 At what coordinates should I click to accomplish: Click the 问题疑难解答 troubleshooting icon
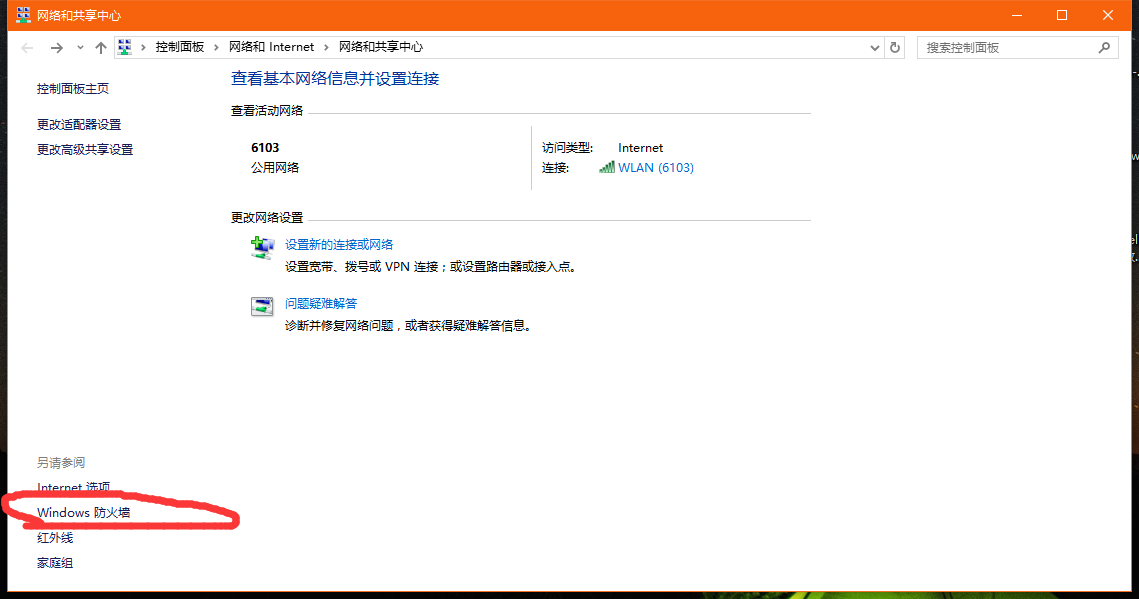(x=261, y=306)
